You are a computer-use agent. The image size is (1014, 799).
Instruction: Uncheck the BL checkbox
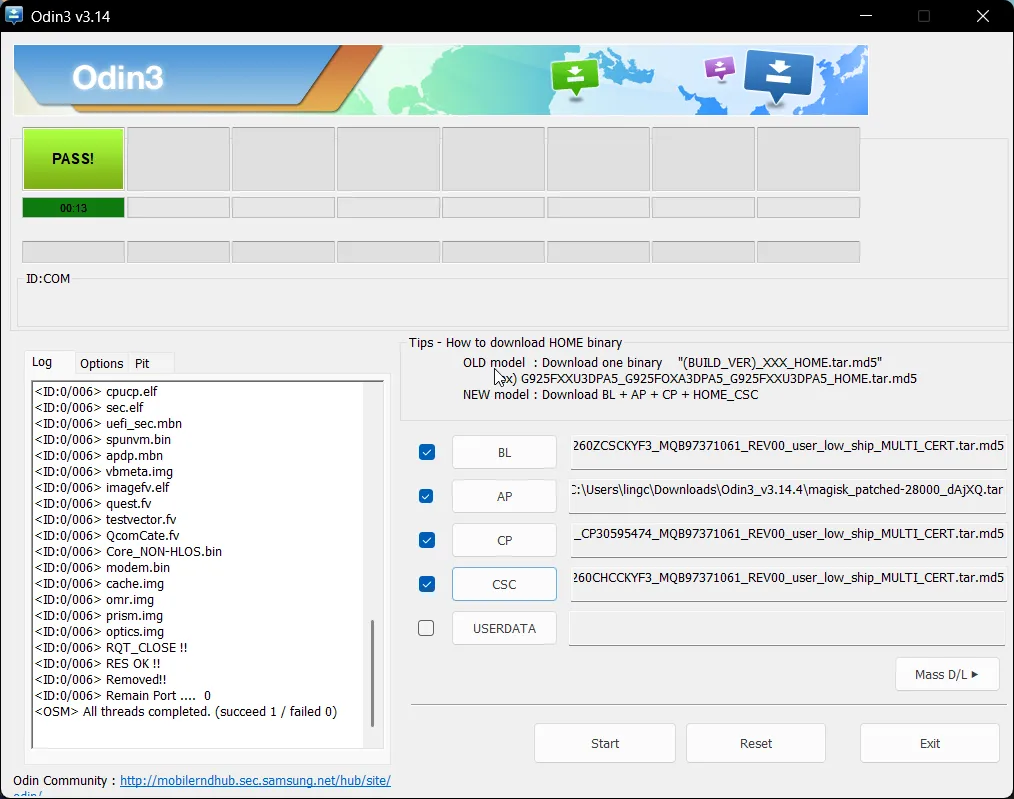click(427, 452)
